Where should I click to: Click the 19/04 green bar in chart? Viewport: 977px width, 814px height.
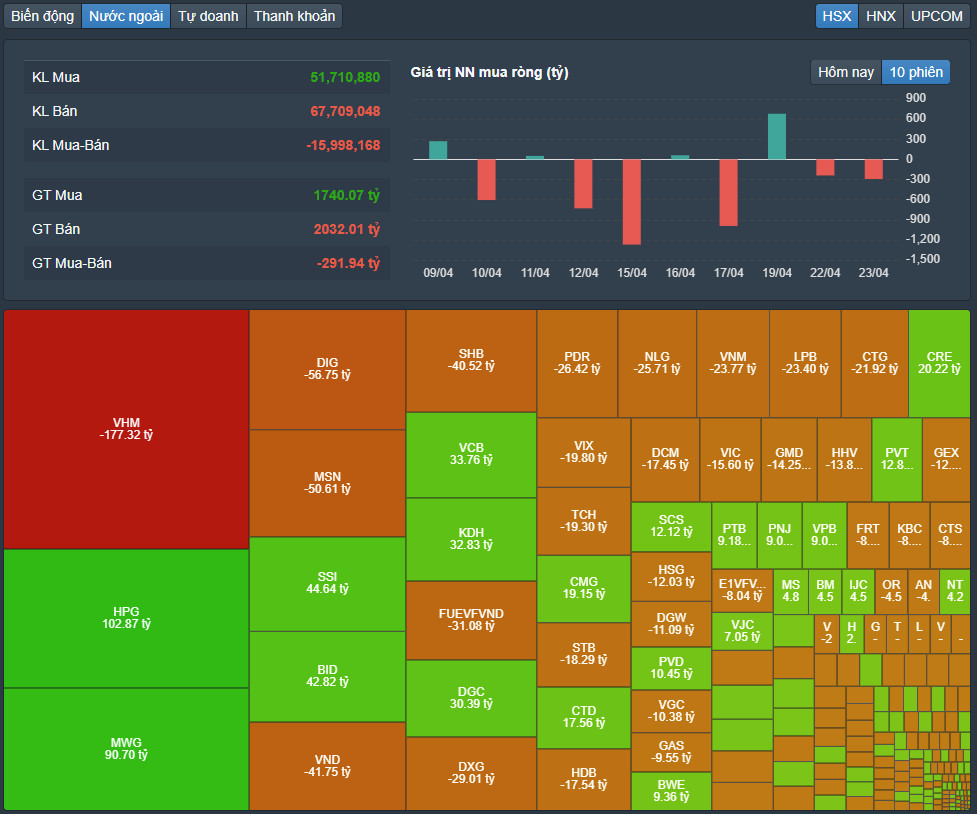click(777, 136)
